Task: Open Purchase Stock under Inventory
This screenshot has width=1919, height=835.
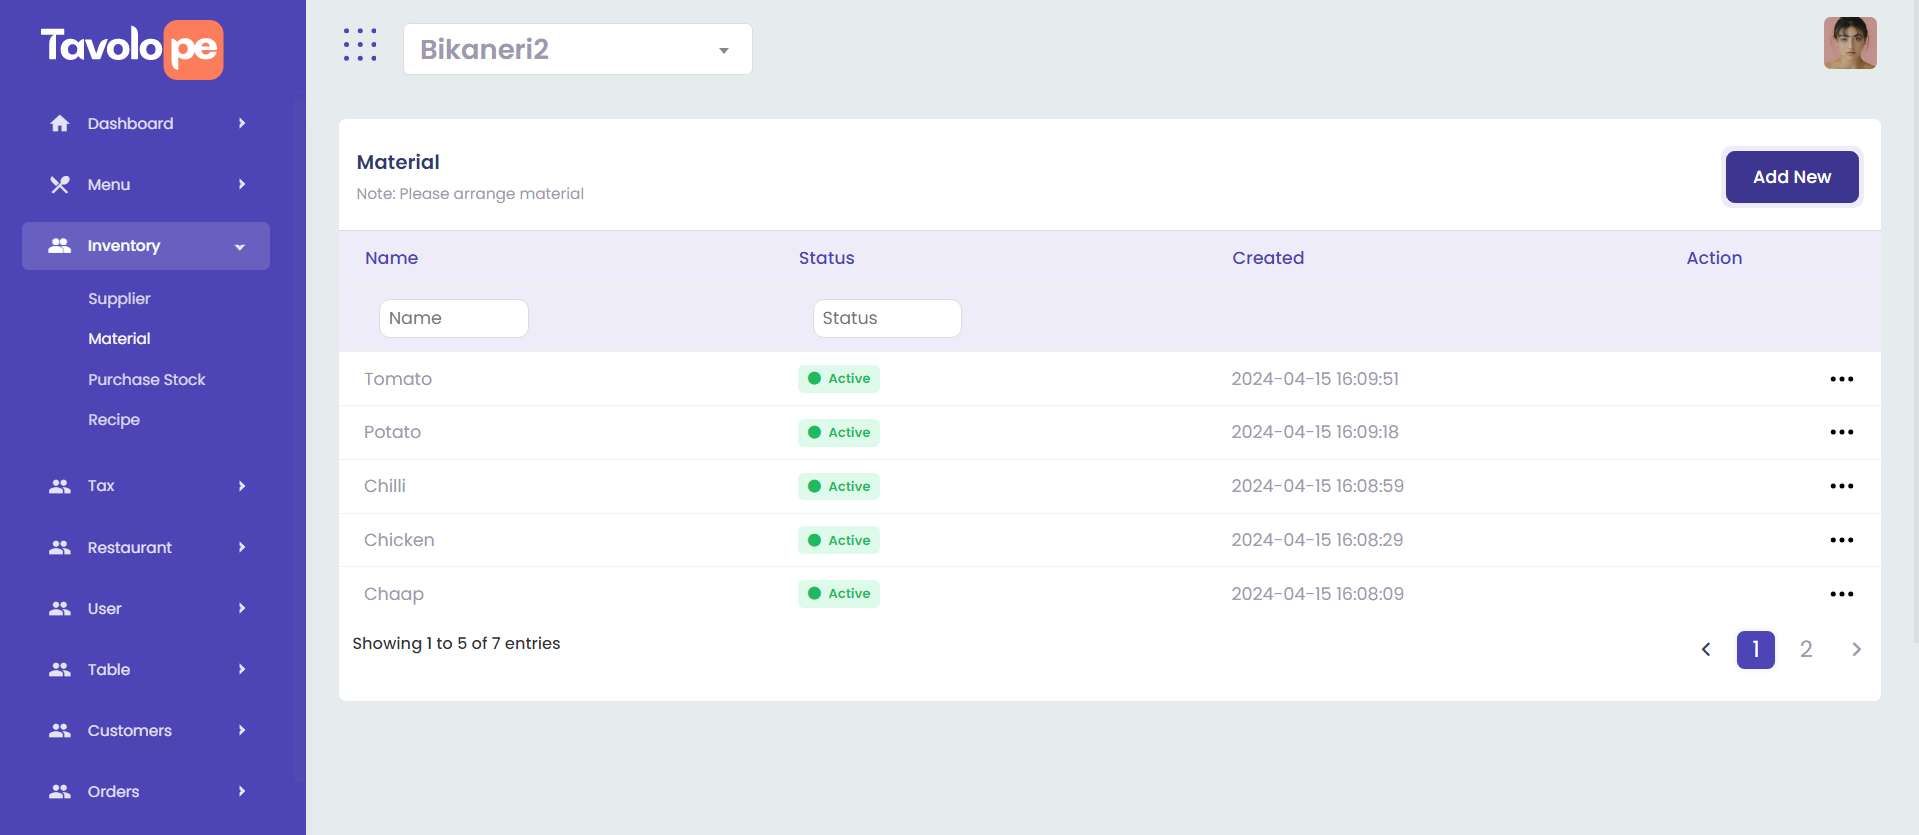Action: 146,380
